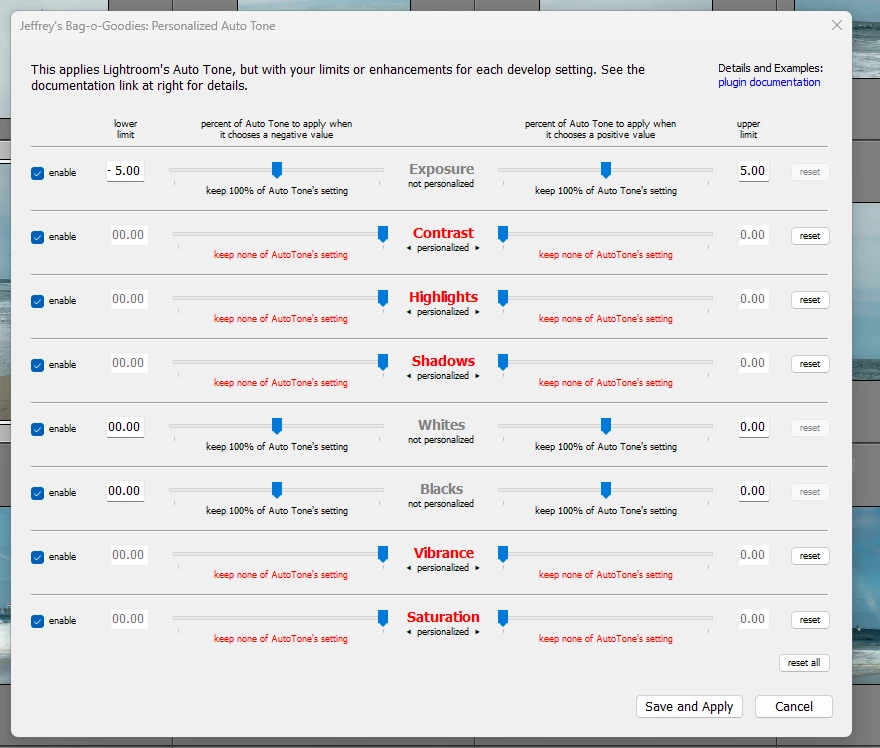Click left arrow beside Vibrance personalized
The height and width of the screenshot is (748, 880).
(x=409, y=568)
